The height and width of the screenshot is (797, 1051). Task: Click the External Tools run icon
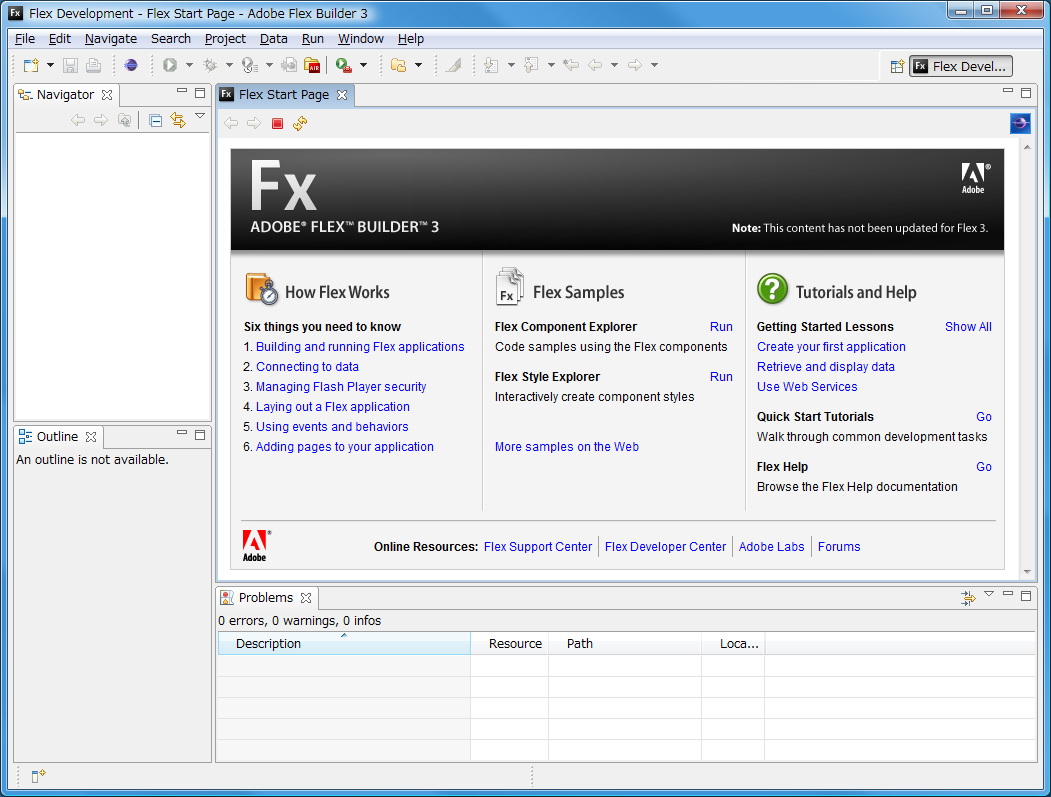[344, 65]
